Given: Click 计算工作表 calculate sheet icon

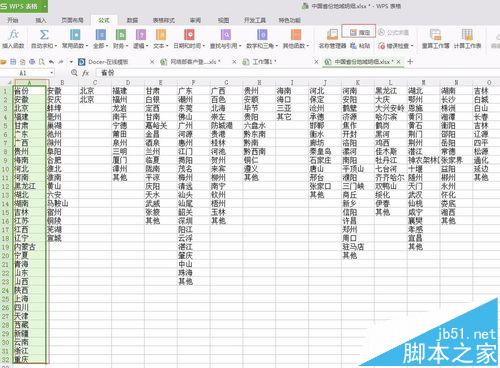Looking at the screenshot, I should [467, 35].
